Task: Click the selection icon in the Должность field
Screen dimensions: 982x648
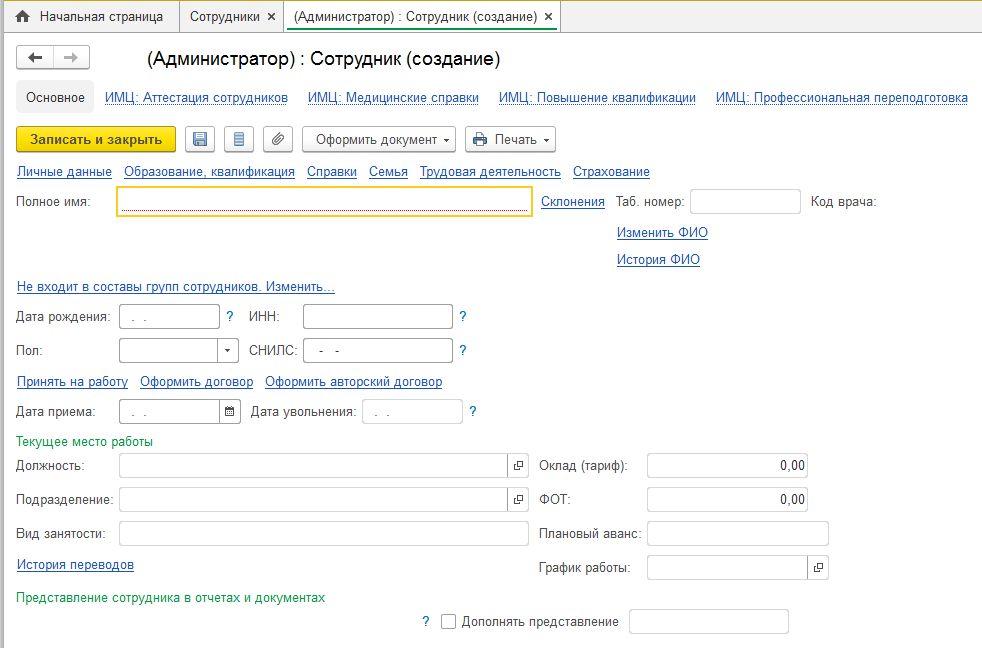Action: point(518,465)
